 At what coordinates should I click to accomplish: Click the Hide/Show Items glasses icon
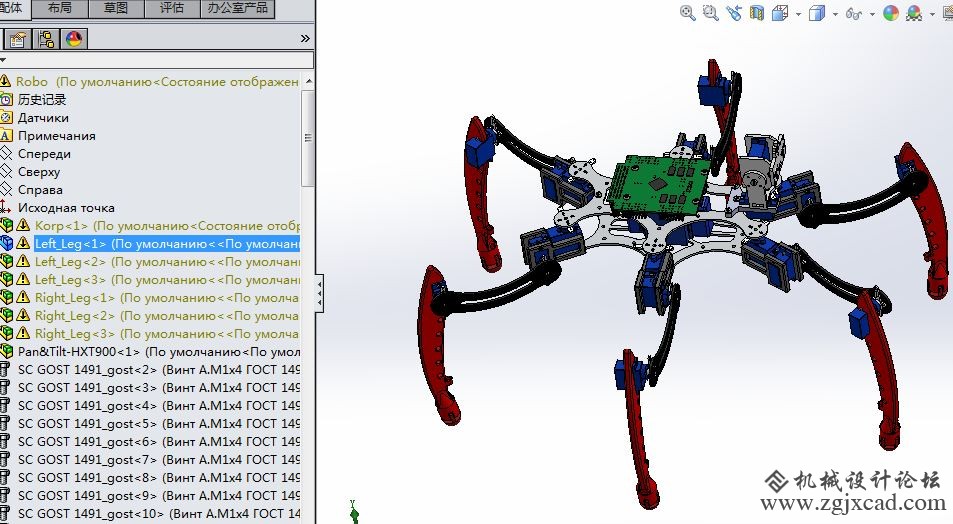coord(854,13)
